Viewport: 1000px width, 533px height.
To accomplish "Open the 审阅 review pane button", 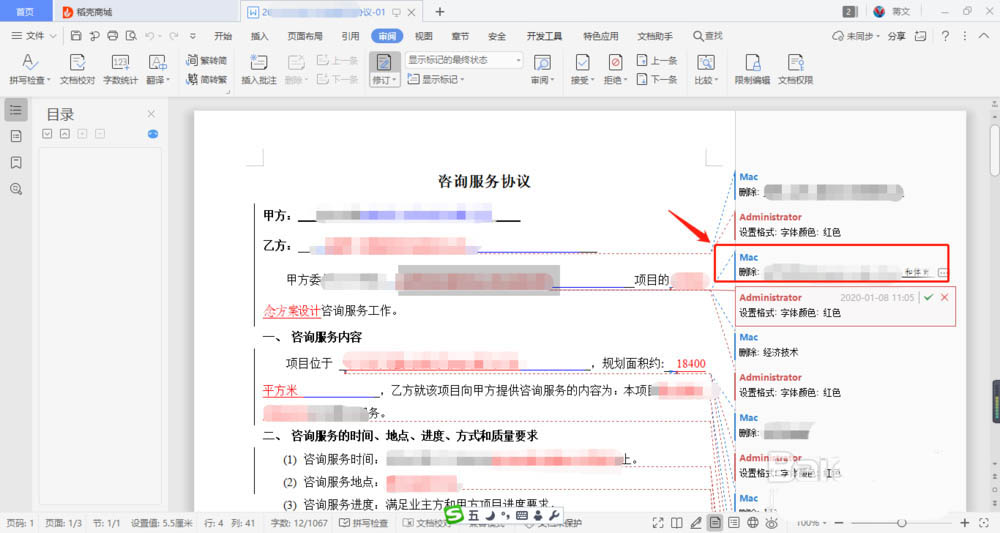I will (543, 69).
